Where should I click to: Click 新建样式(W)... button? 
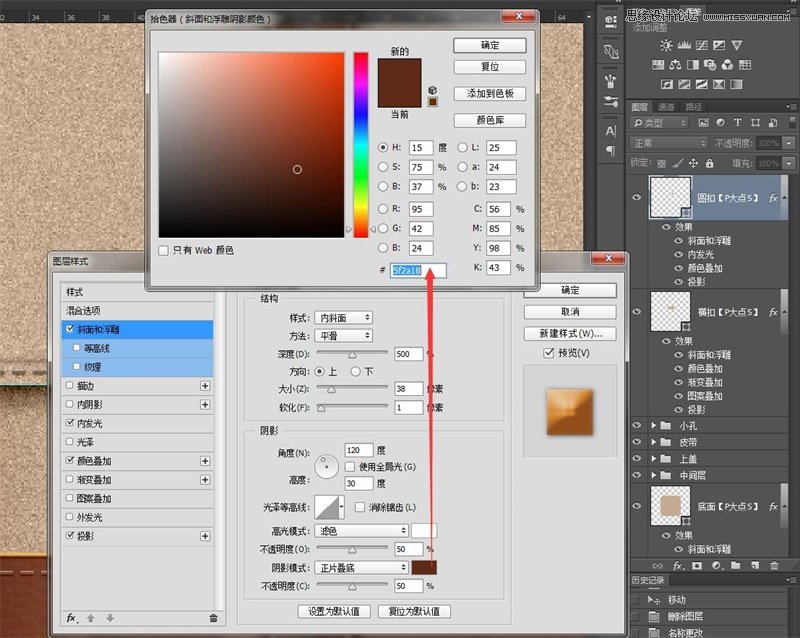click(570, 333)
